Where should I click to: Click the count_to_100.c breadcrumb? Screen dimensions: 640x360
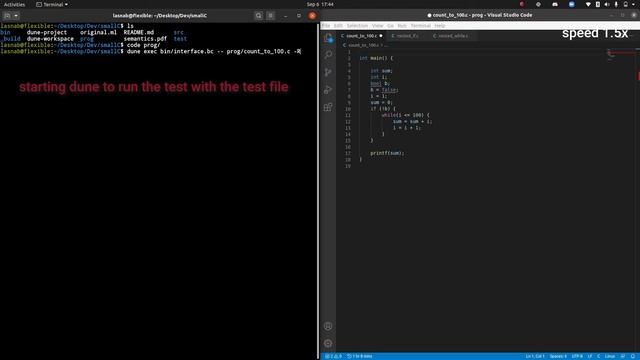pos(363,45)
